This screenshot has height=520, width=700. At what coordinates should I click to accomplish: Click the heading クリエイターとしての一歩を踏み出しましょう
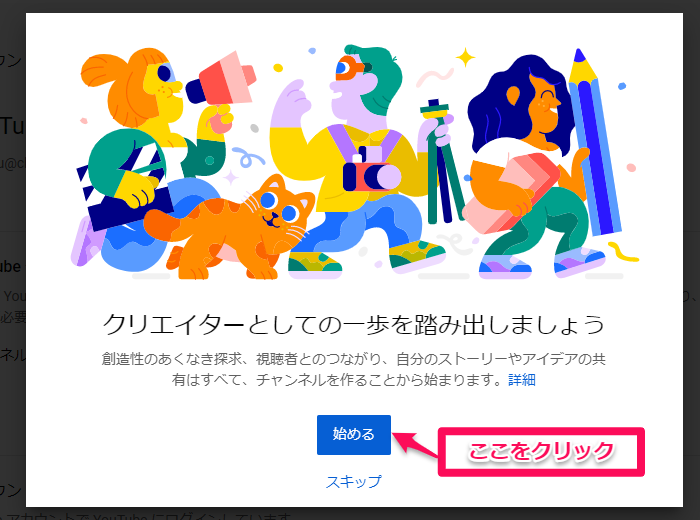pyautogui.click(x=354, y=324)
